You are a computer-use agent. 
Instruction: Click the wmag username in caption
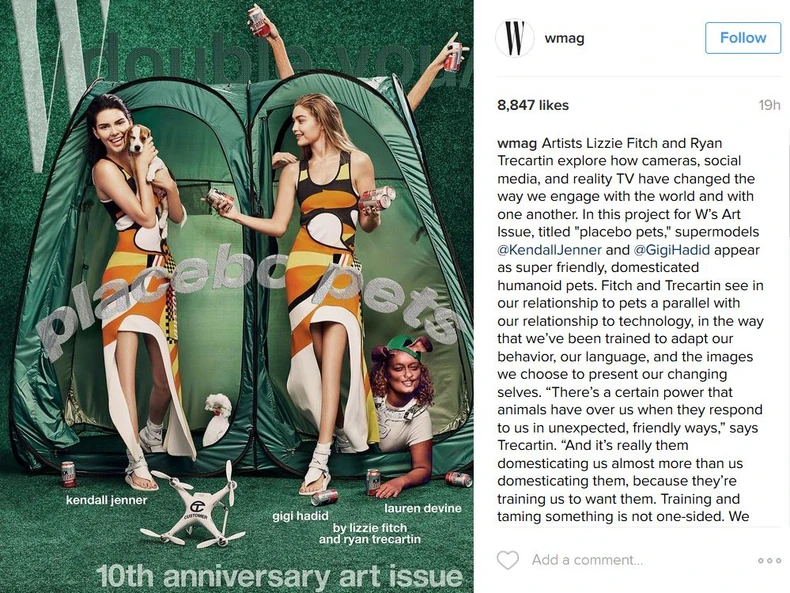click(517, 144)
